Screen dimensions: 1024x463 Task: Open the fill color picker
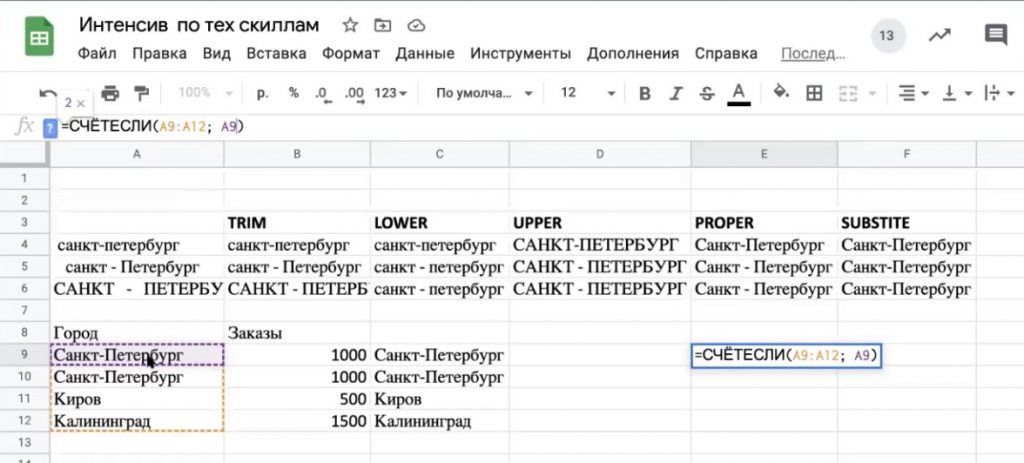781,93
